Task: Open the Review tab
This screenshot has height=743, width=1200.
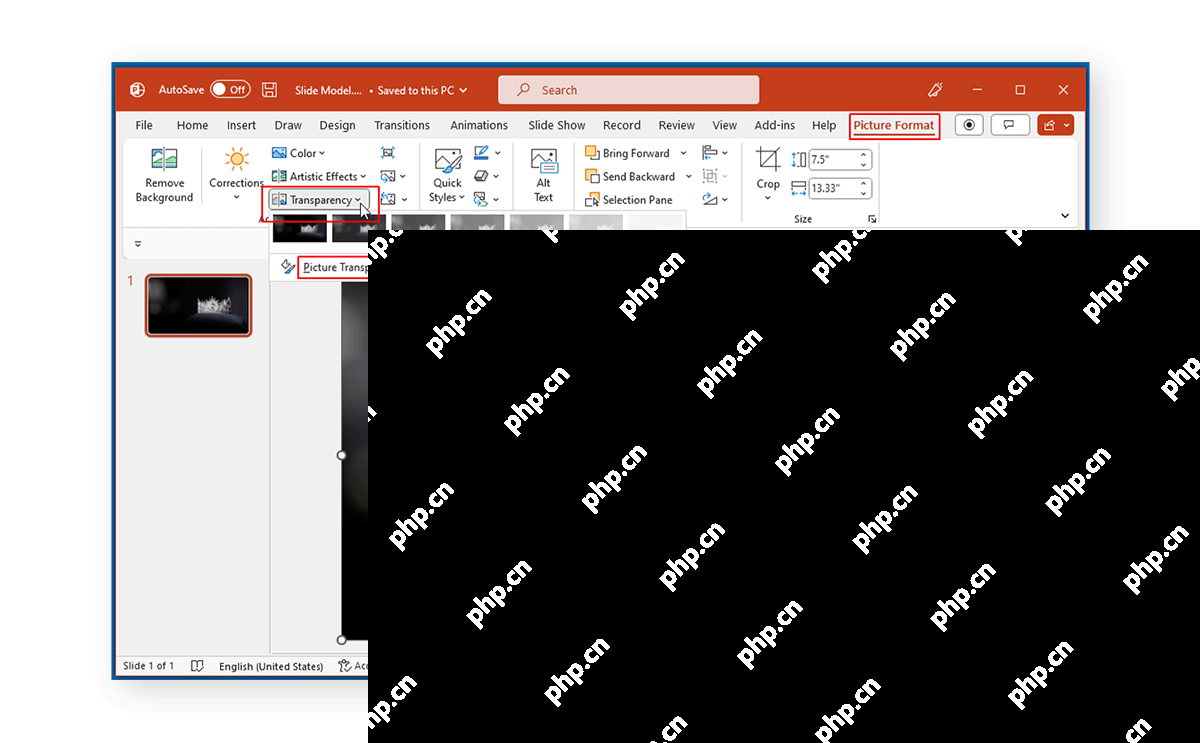Action: pyautogui.click(x=676, y=125)
